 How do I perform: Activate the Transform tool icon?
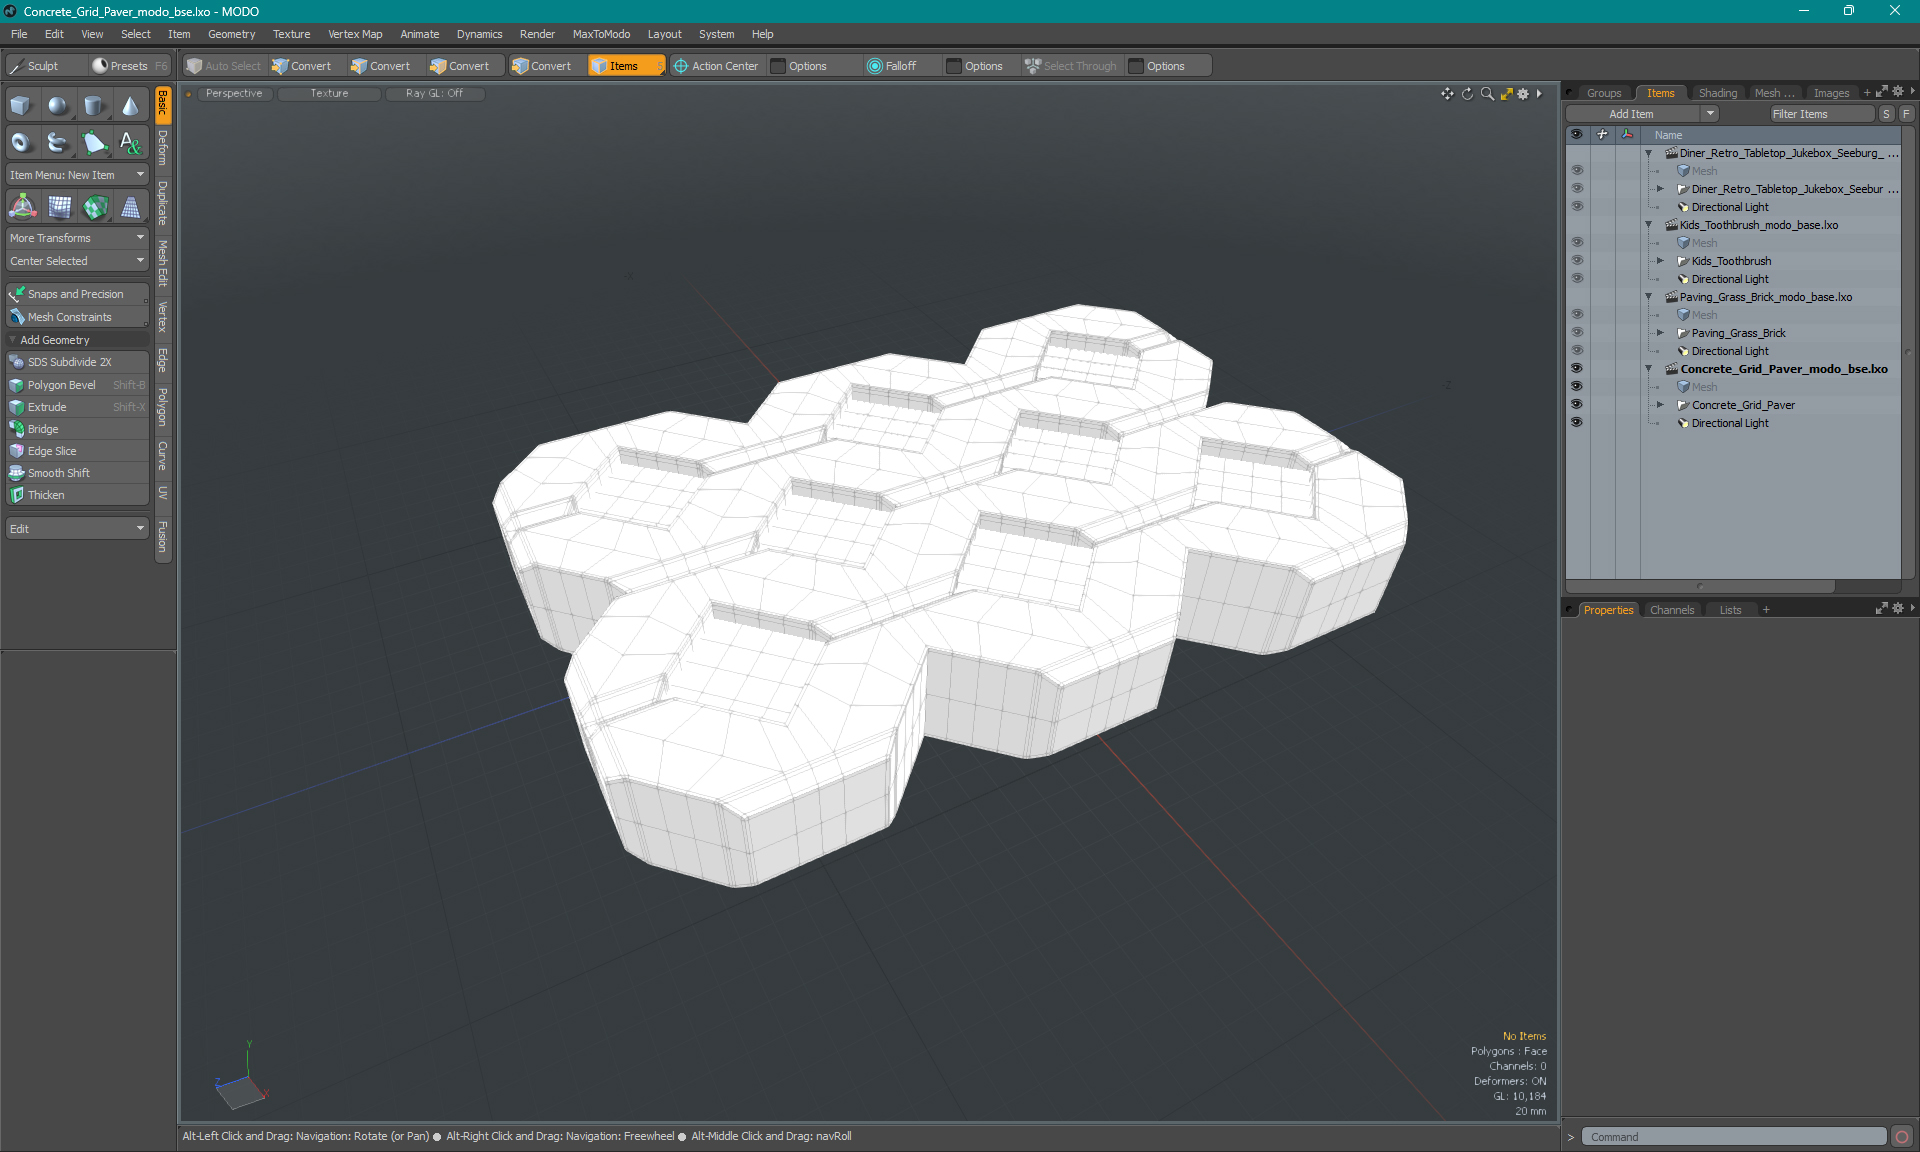(x=22, y=207)
